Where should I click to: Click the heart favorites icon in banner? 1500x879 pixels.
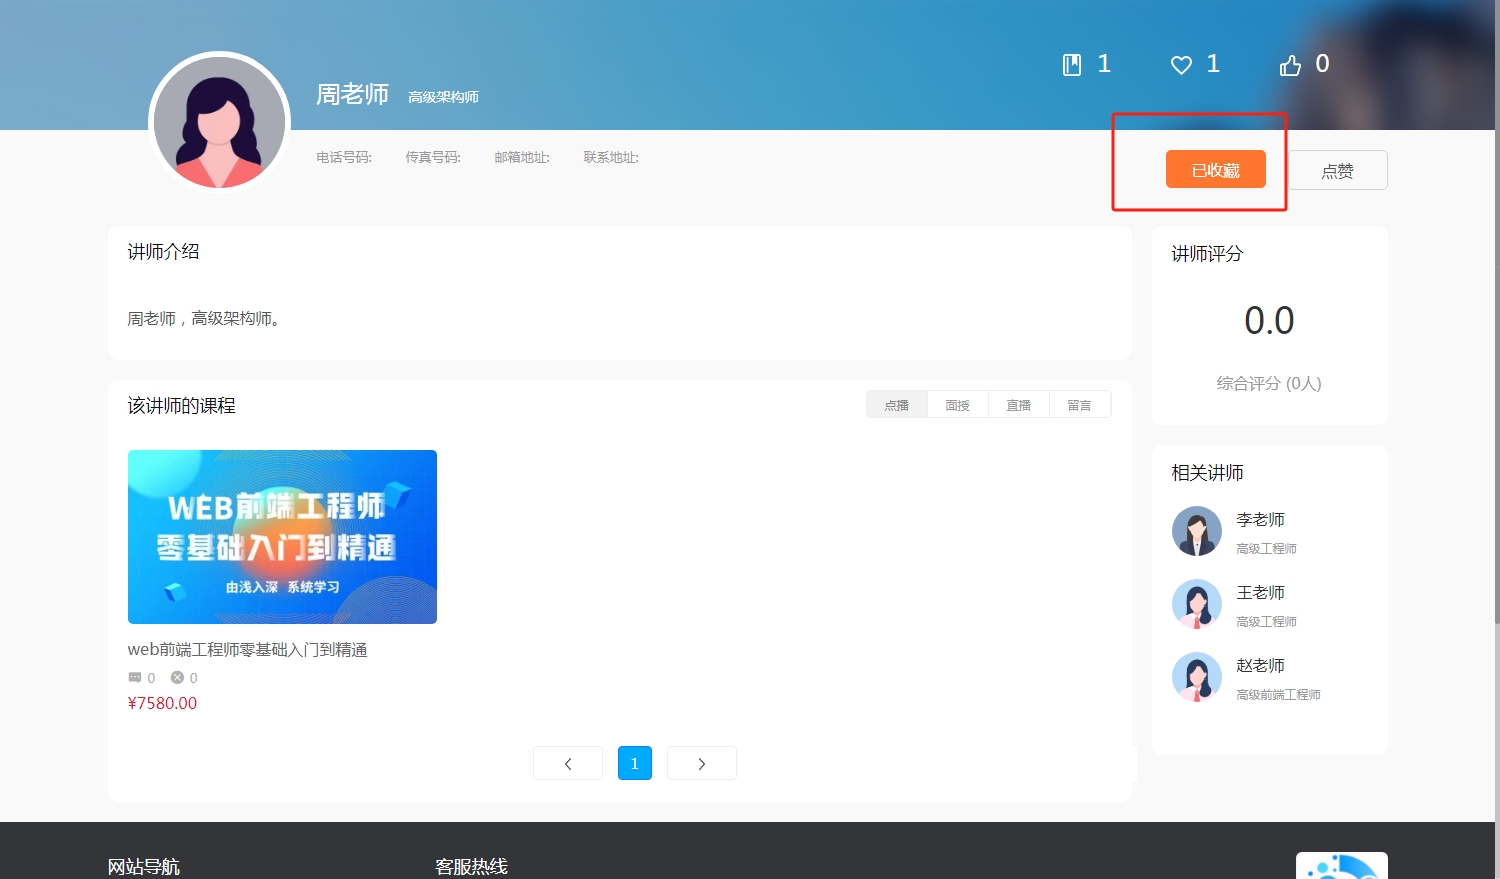[1181, 65]
